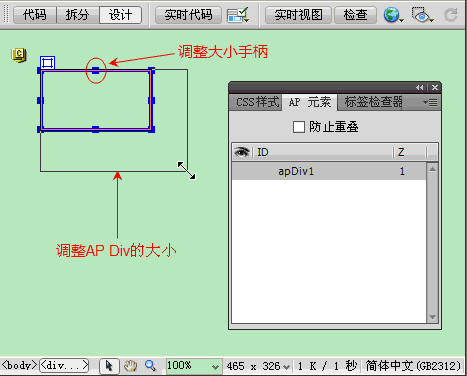Activate 实时视图 live view
This screenshot has width=467, height=376.
298,15
